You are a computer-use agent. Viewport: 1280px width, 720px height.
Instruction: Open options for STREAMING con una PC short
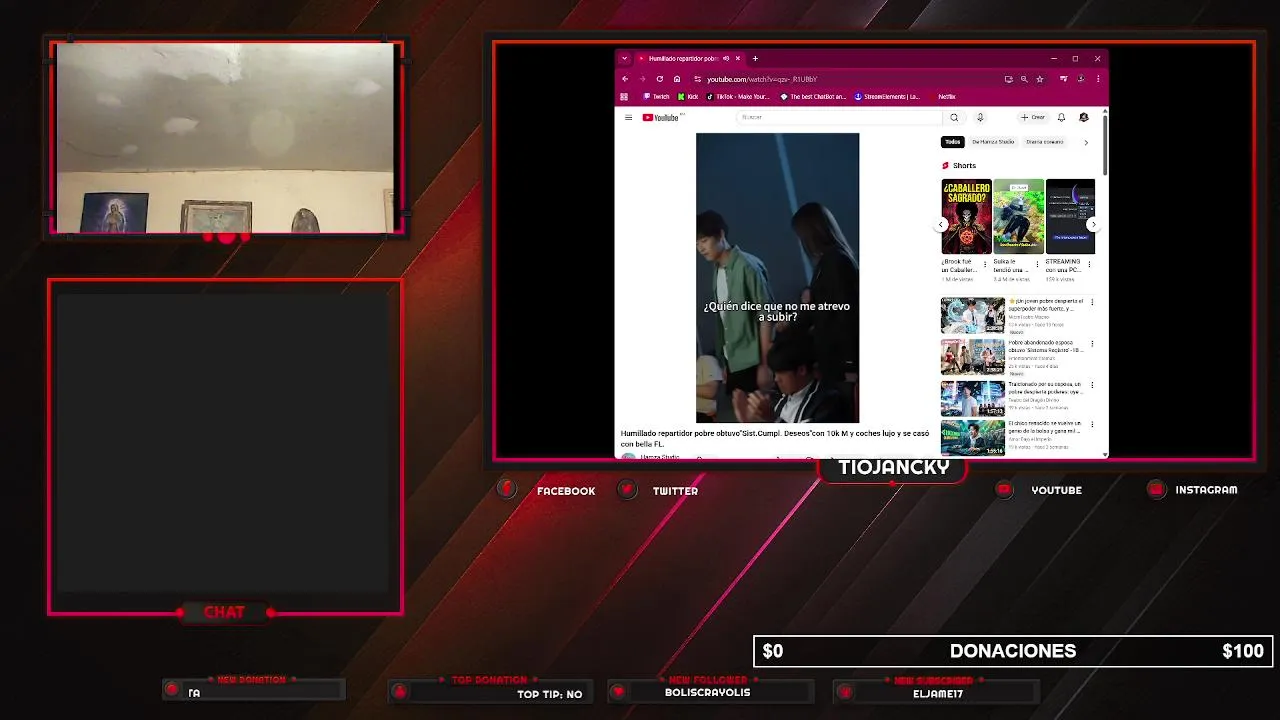[1089, 265]
